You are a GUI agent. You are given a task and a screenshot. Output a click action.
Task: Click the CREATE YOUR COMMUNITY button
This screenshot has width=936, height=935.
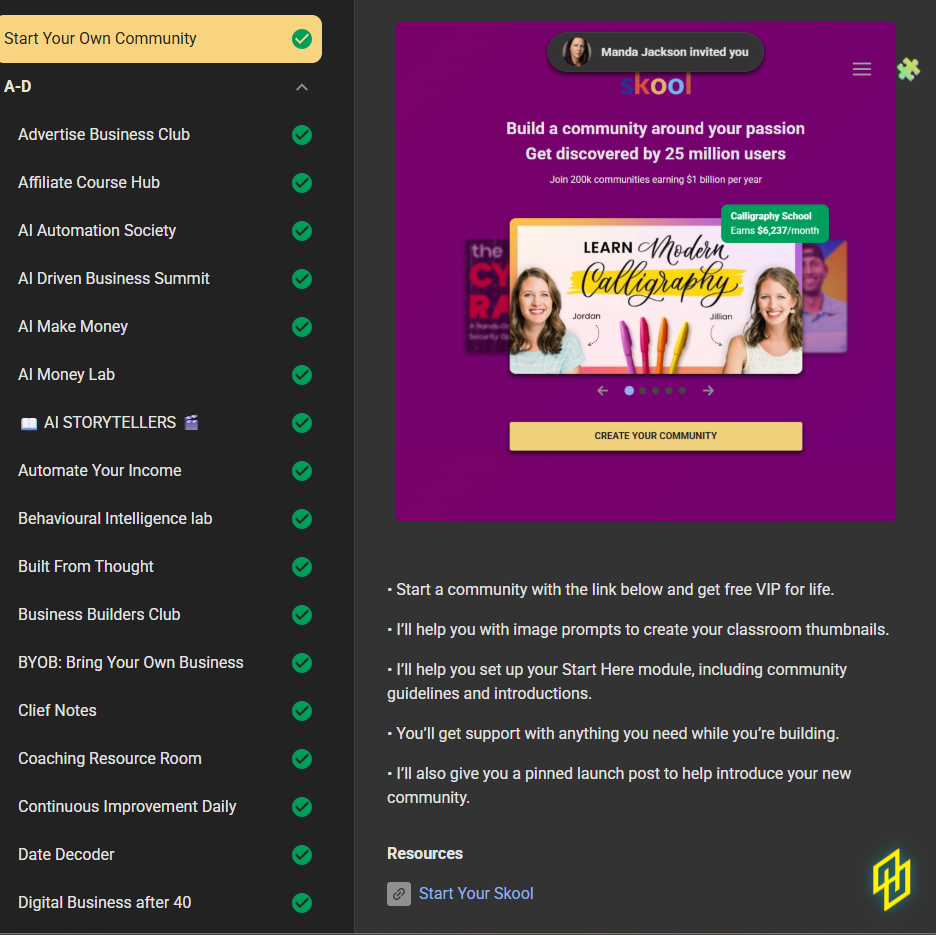[655, 436]
